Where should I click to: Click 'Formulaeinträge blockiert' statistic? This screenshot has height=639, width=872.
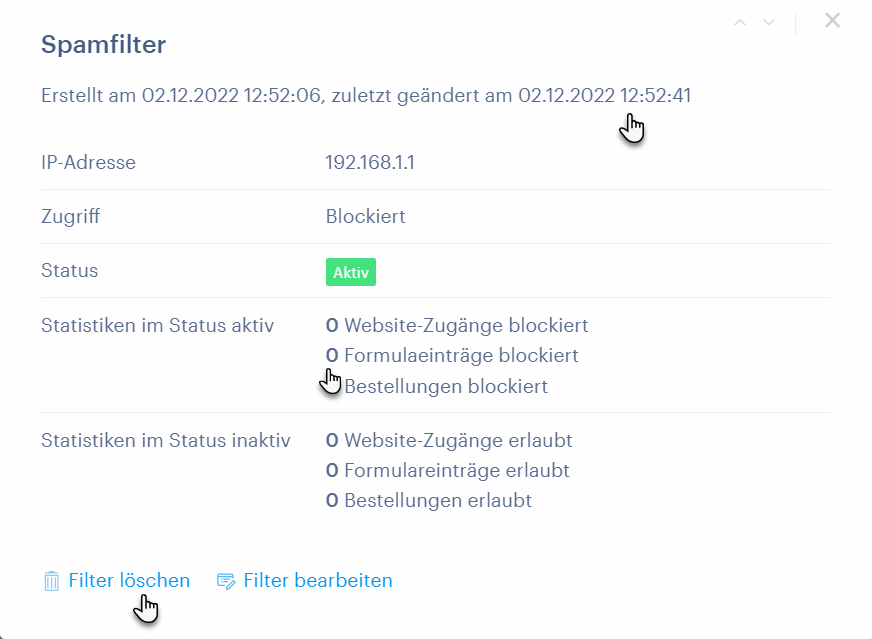point(460,355)
